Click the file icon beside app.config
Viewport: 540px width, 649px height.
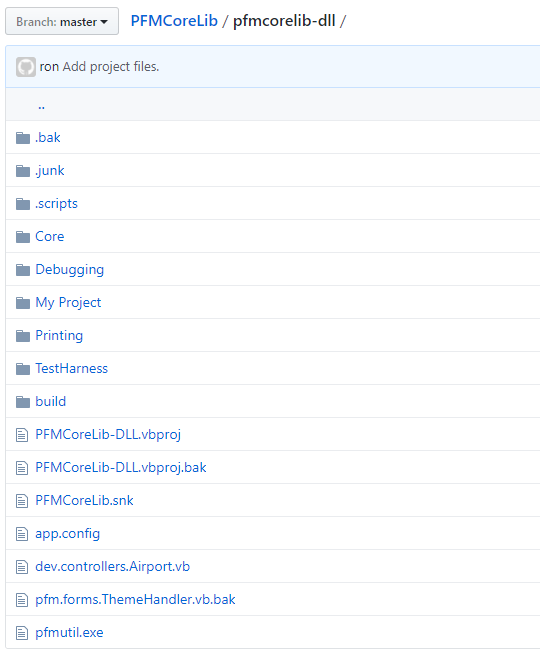click(x=22, y=534)
